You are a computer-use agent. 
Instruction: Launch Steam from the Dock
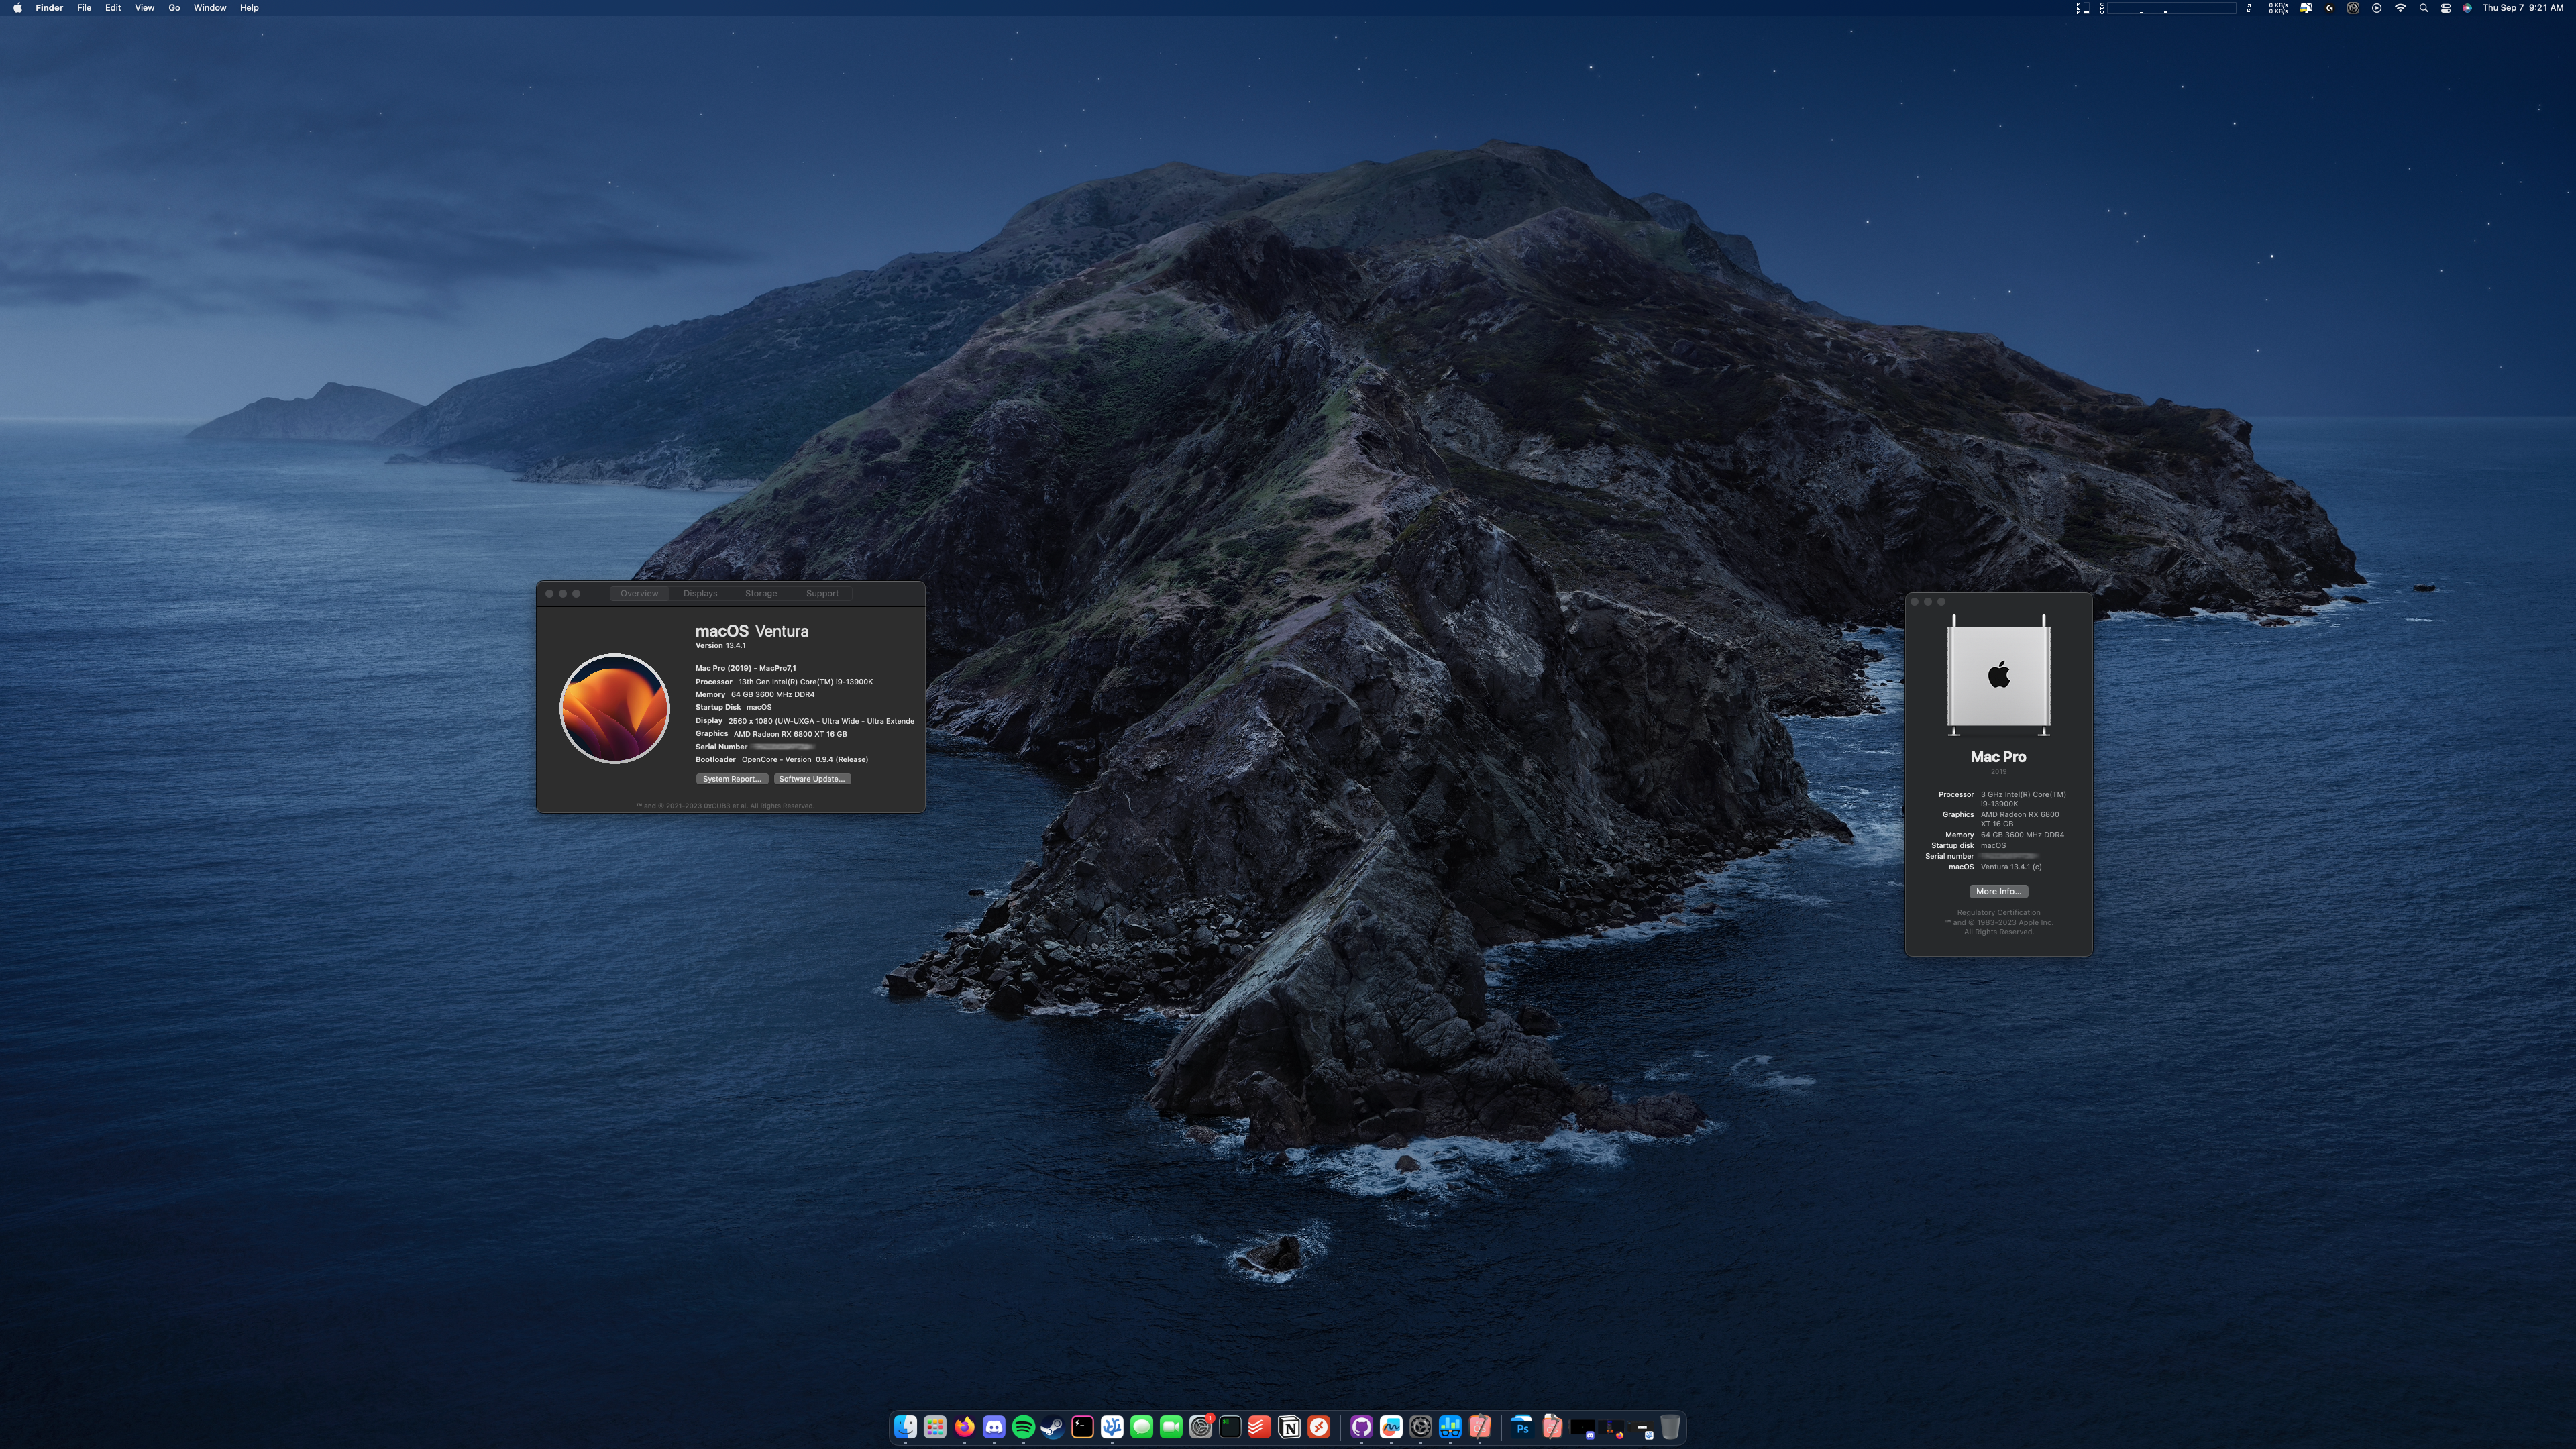pyautogui.click(x=1052, y=1427)
